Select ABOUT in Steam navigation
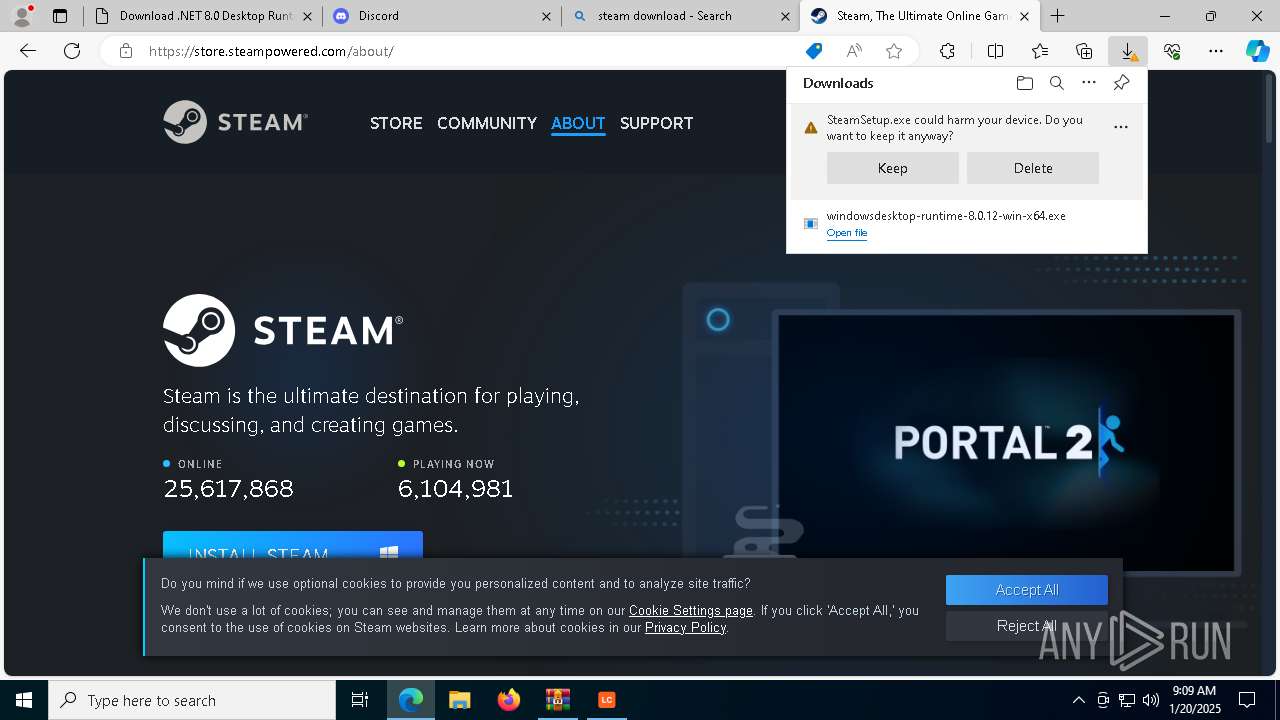Screen dimensions: 1280x720 [578, 123]
